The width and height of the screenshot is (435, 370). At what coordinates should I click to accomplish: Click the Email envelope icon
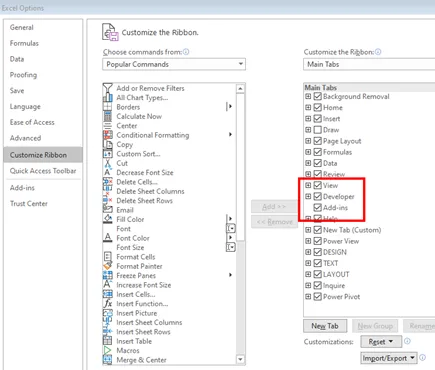pos(108,210)
